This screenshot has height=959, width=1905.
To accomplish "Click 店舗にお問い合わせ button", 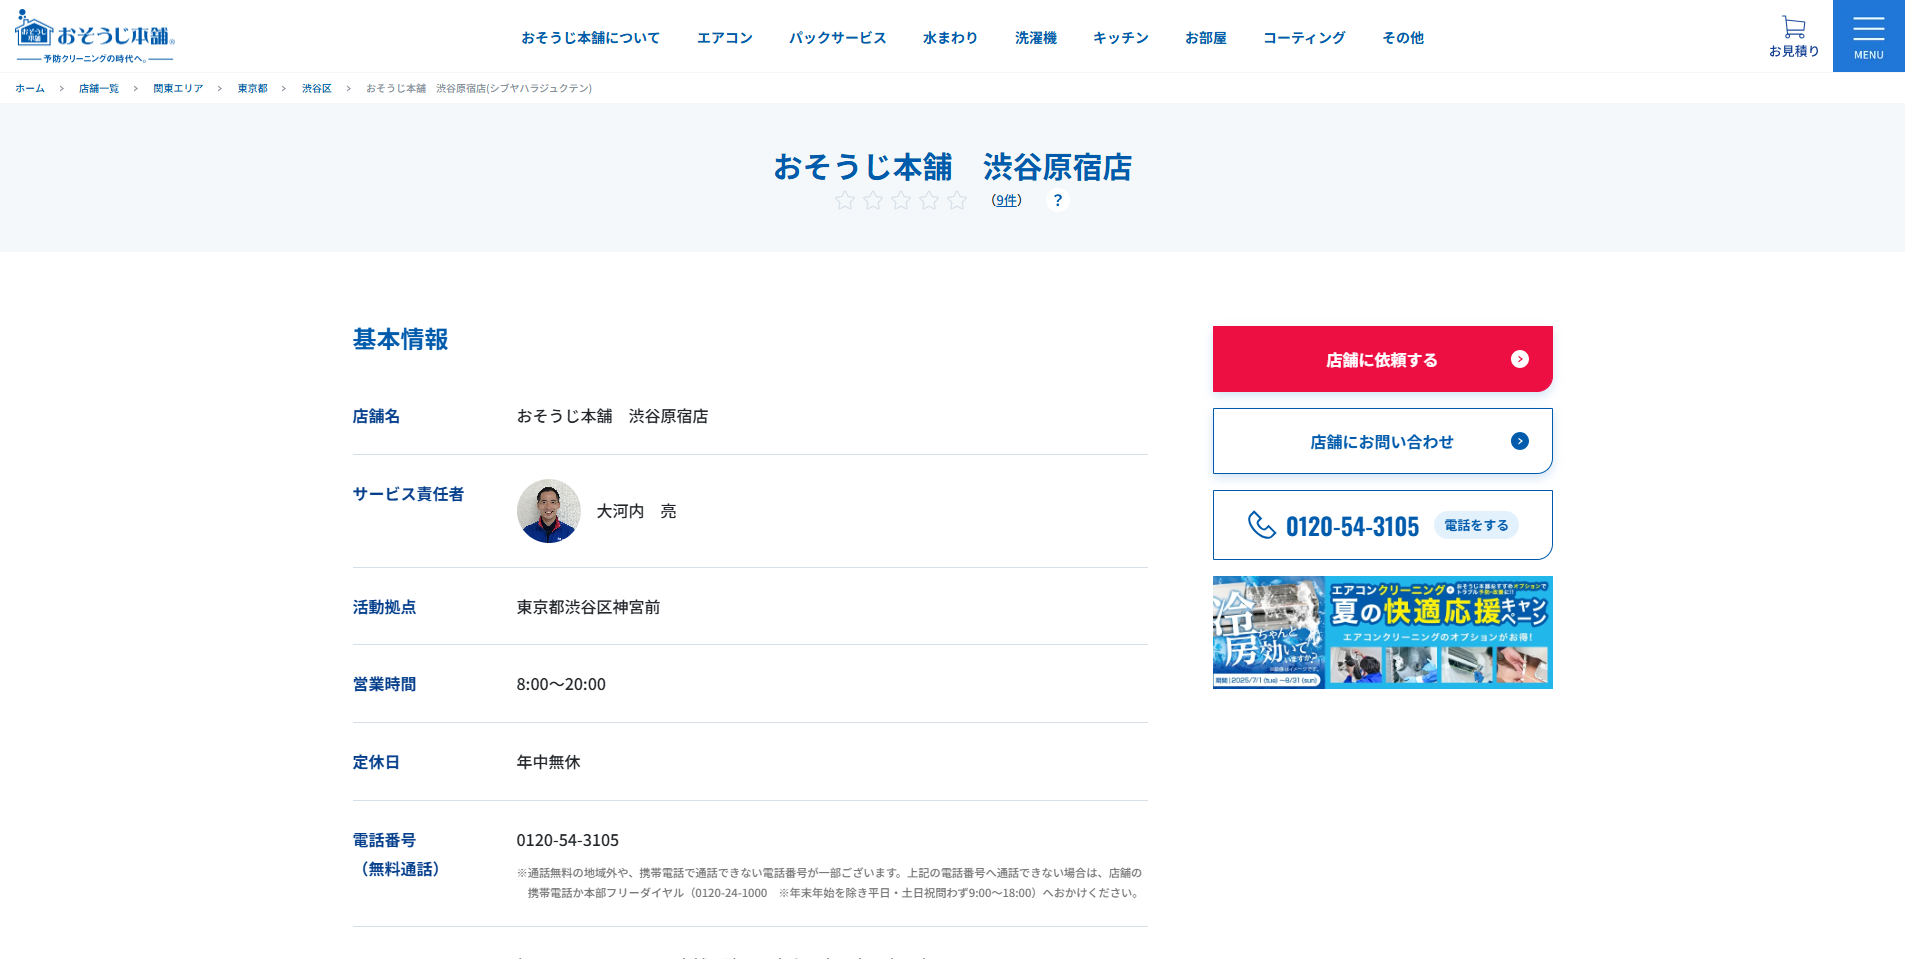I will point(1383,441).
